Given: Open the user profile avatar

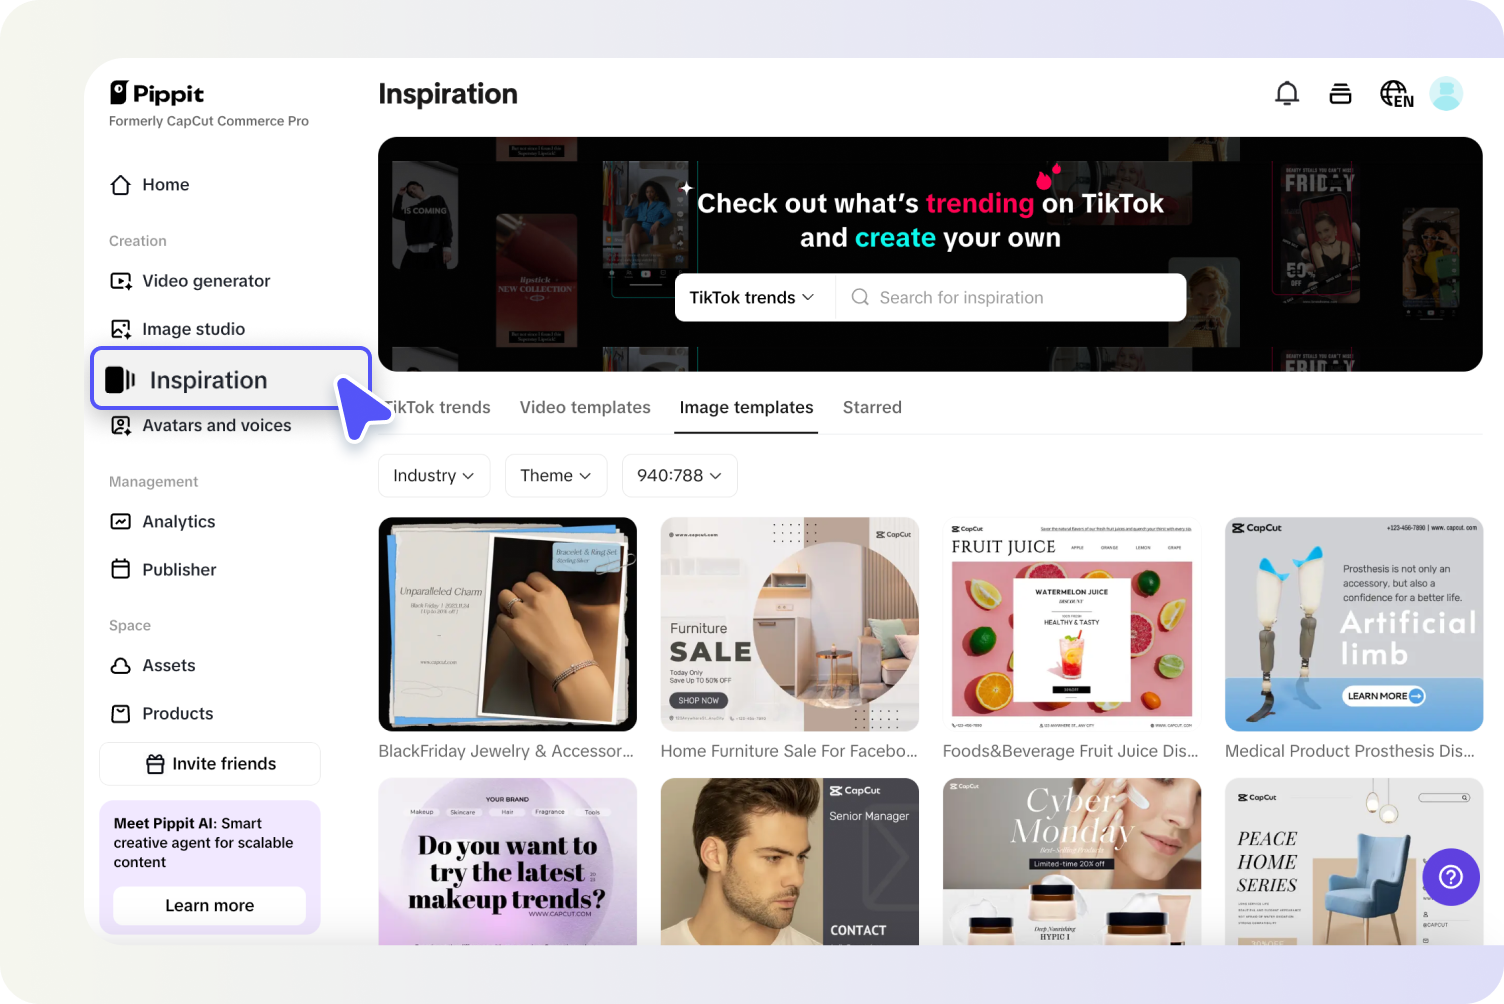Looking at the screenshot, I should 1446,94.
